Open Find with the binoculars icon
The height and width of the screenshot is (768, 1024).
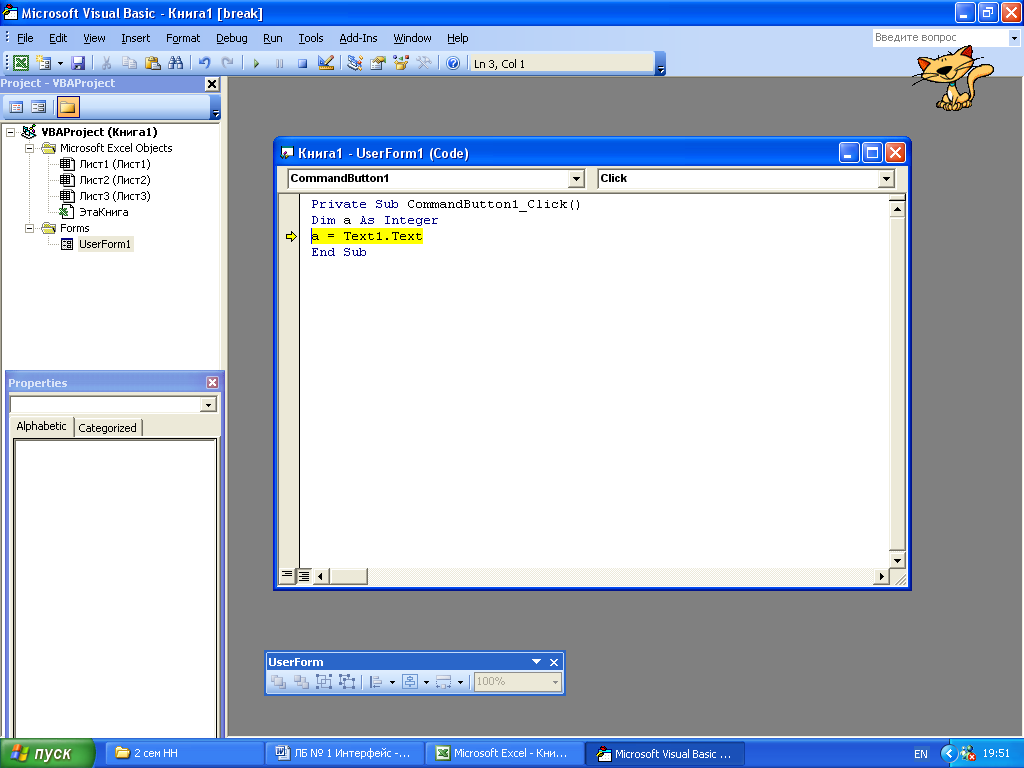click(175, 63)
